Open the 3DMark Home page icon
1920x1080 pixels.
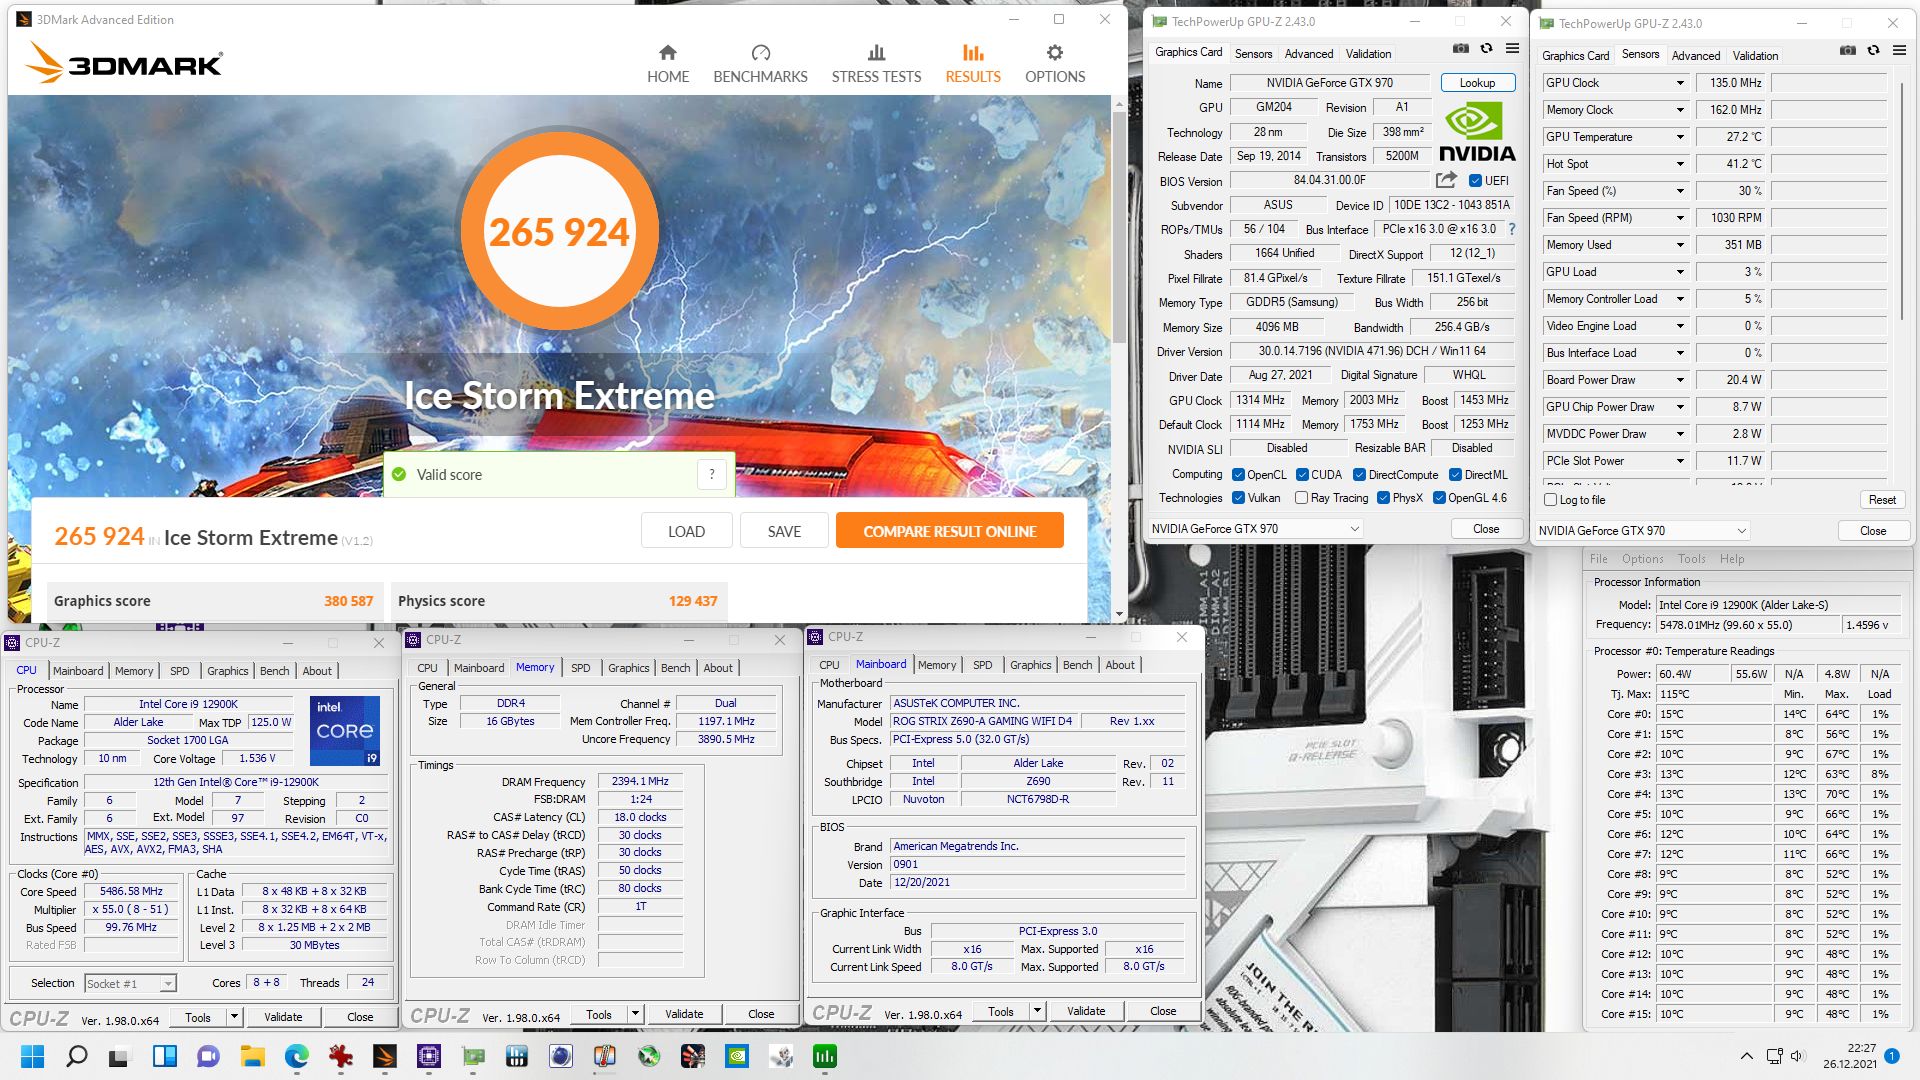click(x=668, y=52)
